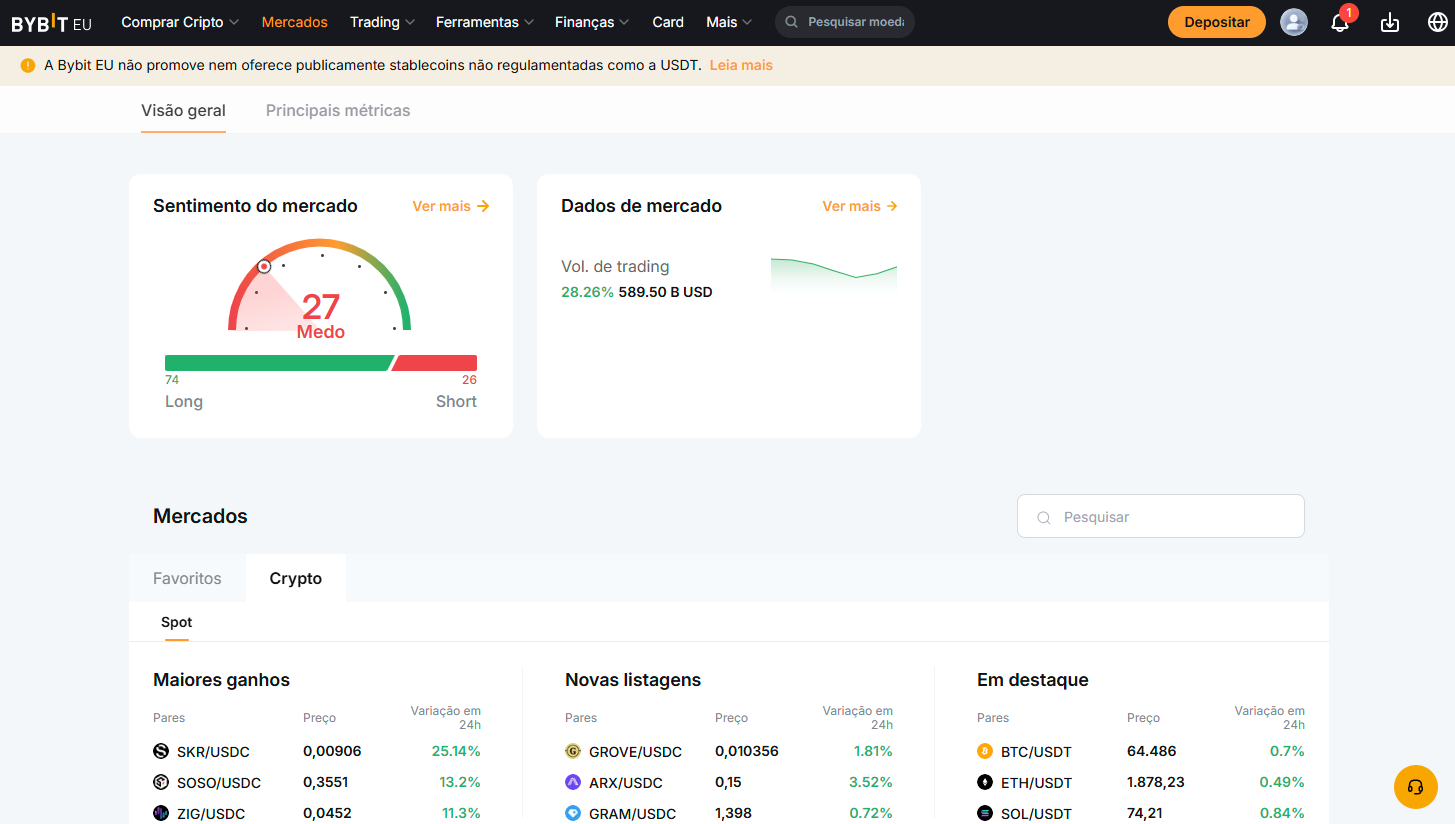Click the 13.2% change for SOSO/USDC
This screenshot has width=1455, height=824.
coord(460,782)
